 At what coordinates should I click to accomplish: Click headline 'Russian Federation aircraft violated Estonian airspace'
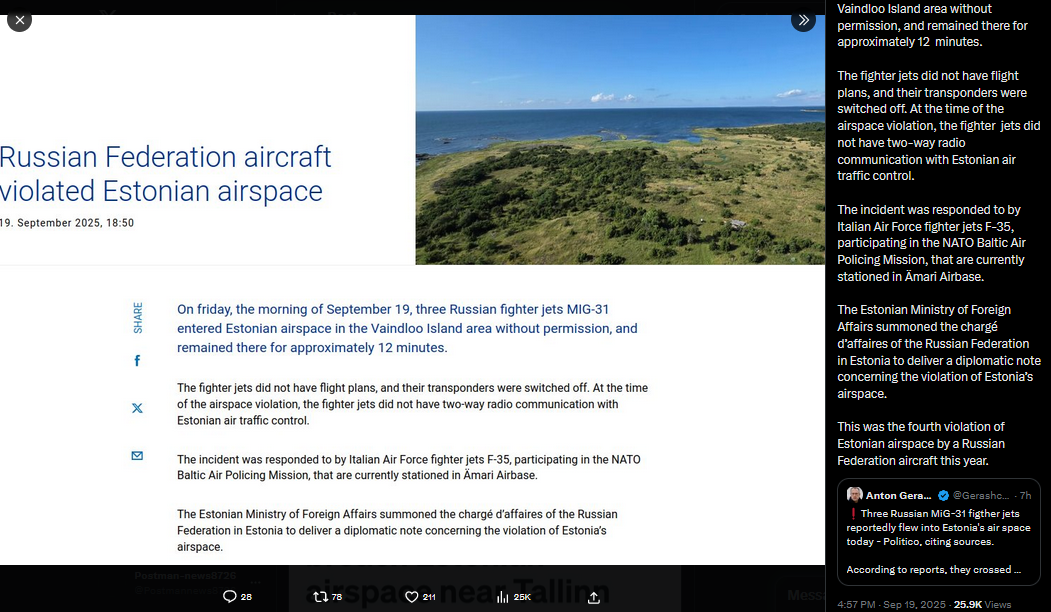165,174
